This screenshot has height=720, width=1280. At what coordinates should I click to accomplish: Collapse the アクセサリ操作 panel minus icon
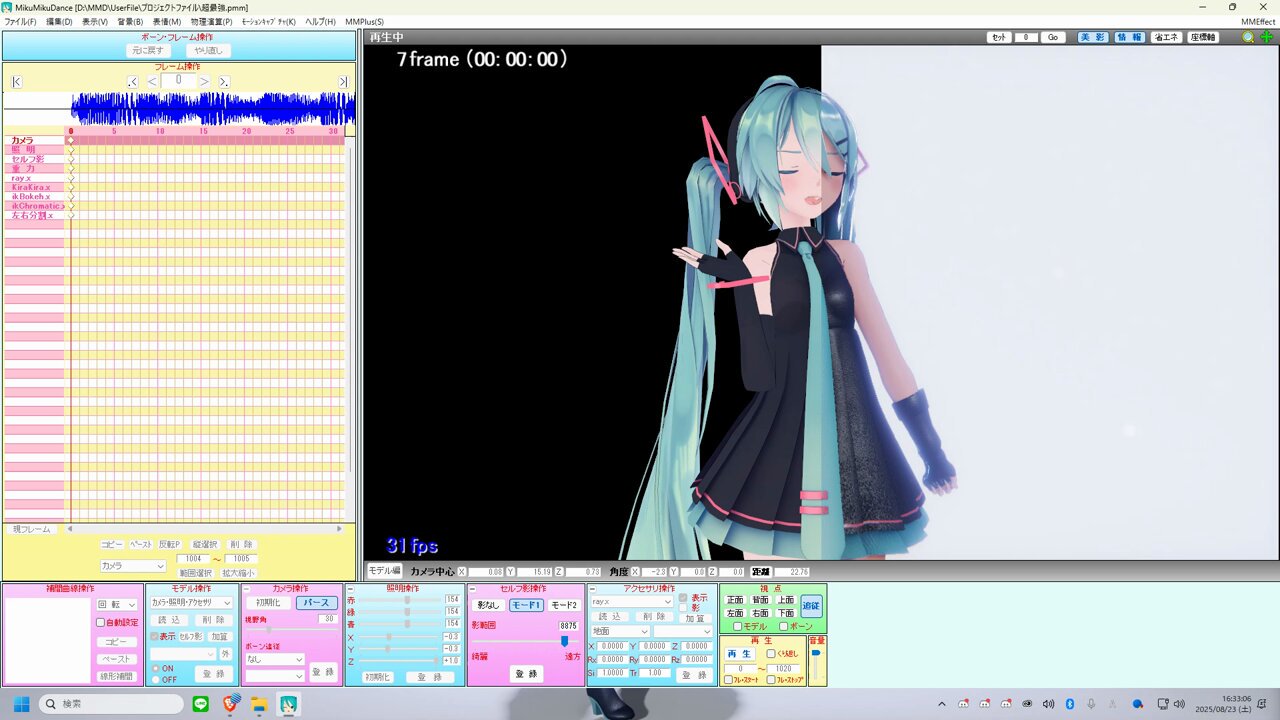point(592,589)
